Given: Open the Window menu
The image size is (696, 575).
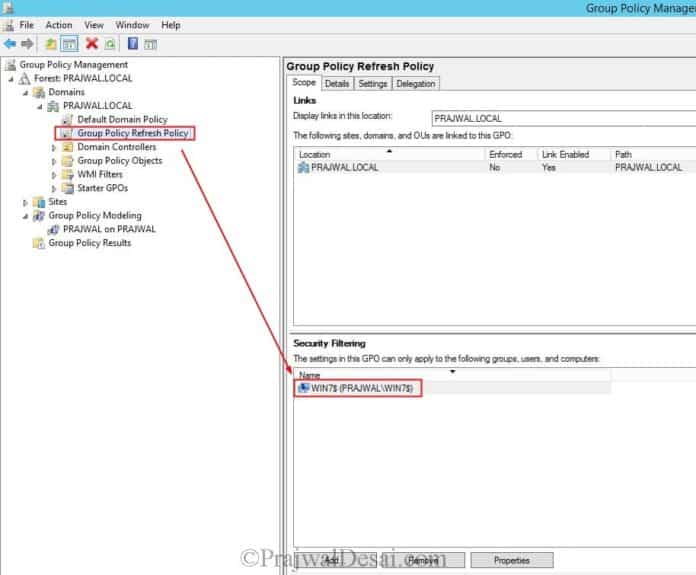Looking at the screenshot, I should 132,25.
